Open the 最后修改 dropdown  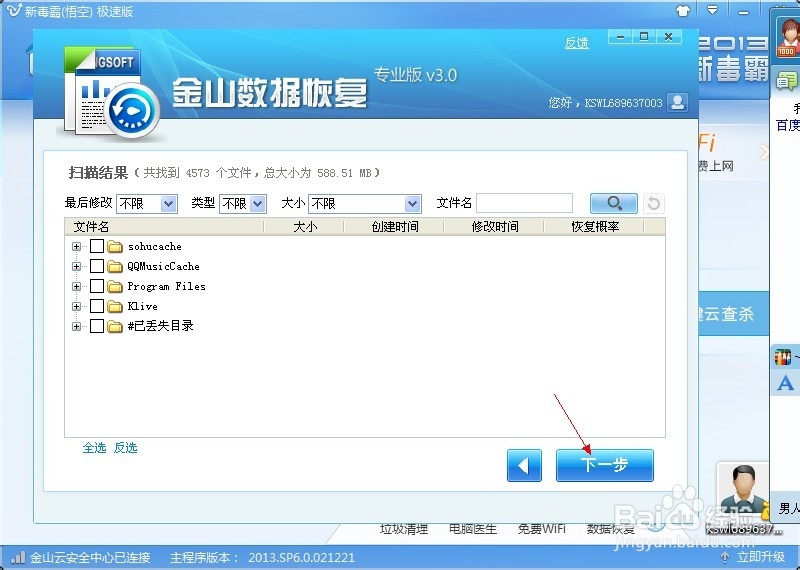point(147,204)
